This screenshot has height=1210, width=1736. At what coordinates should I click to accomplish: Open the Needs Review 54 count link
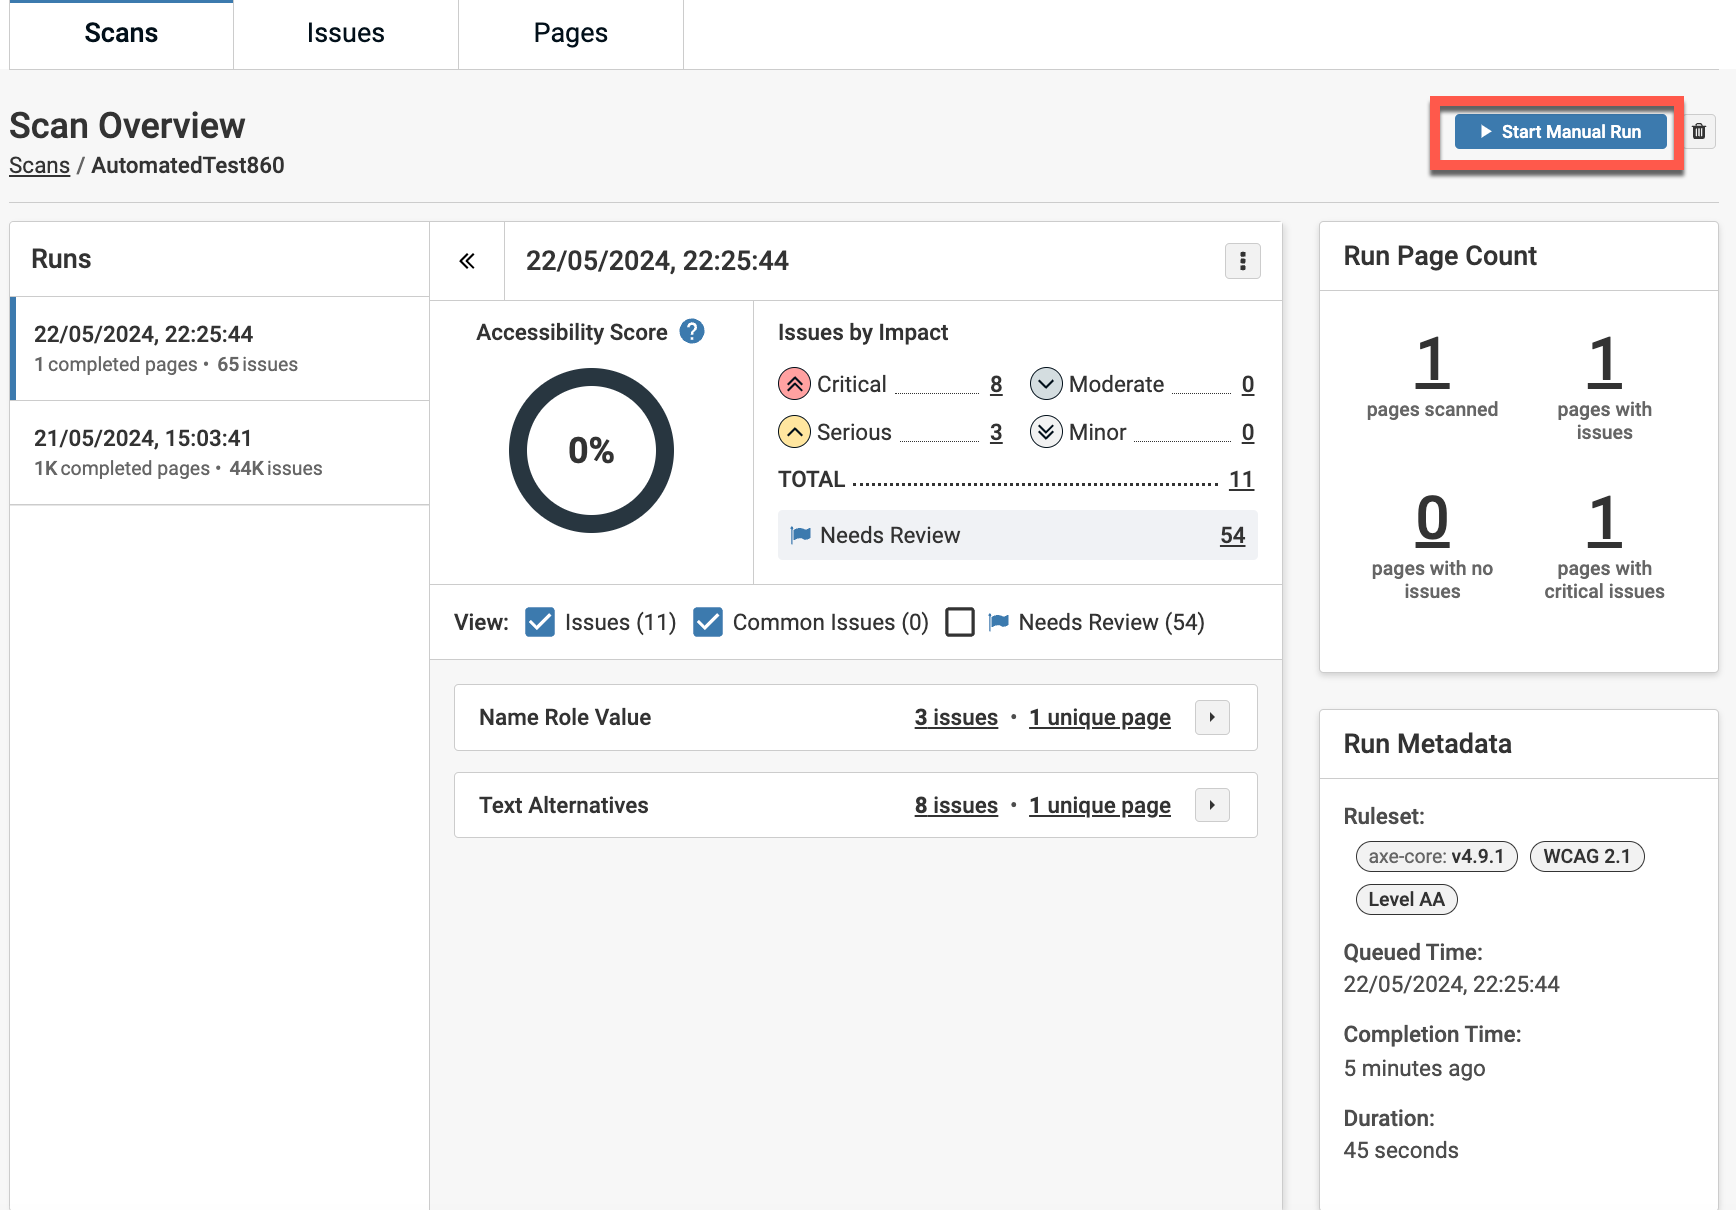click(1232, 536)
